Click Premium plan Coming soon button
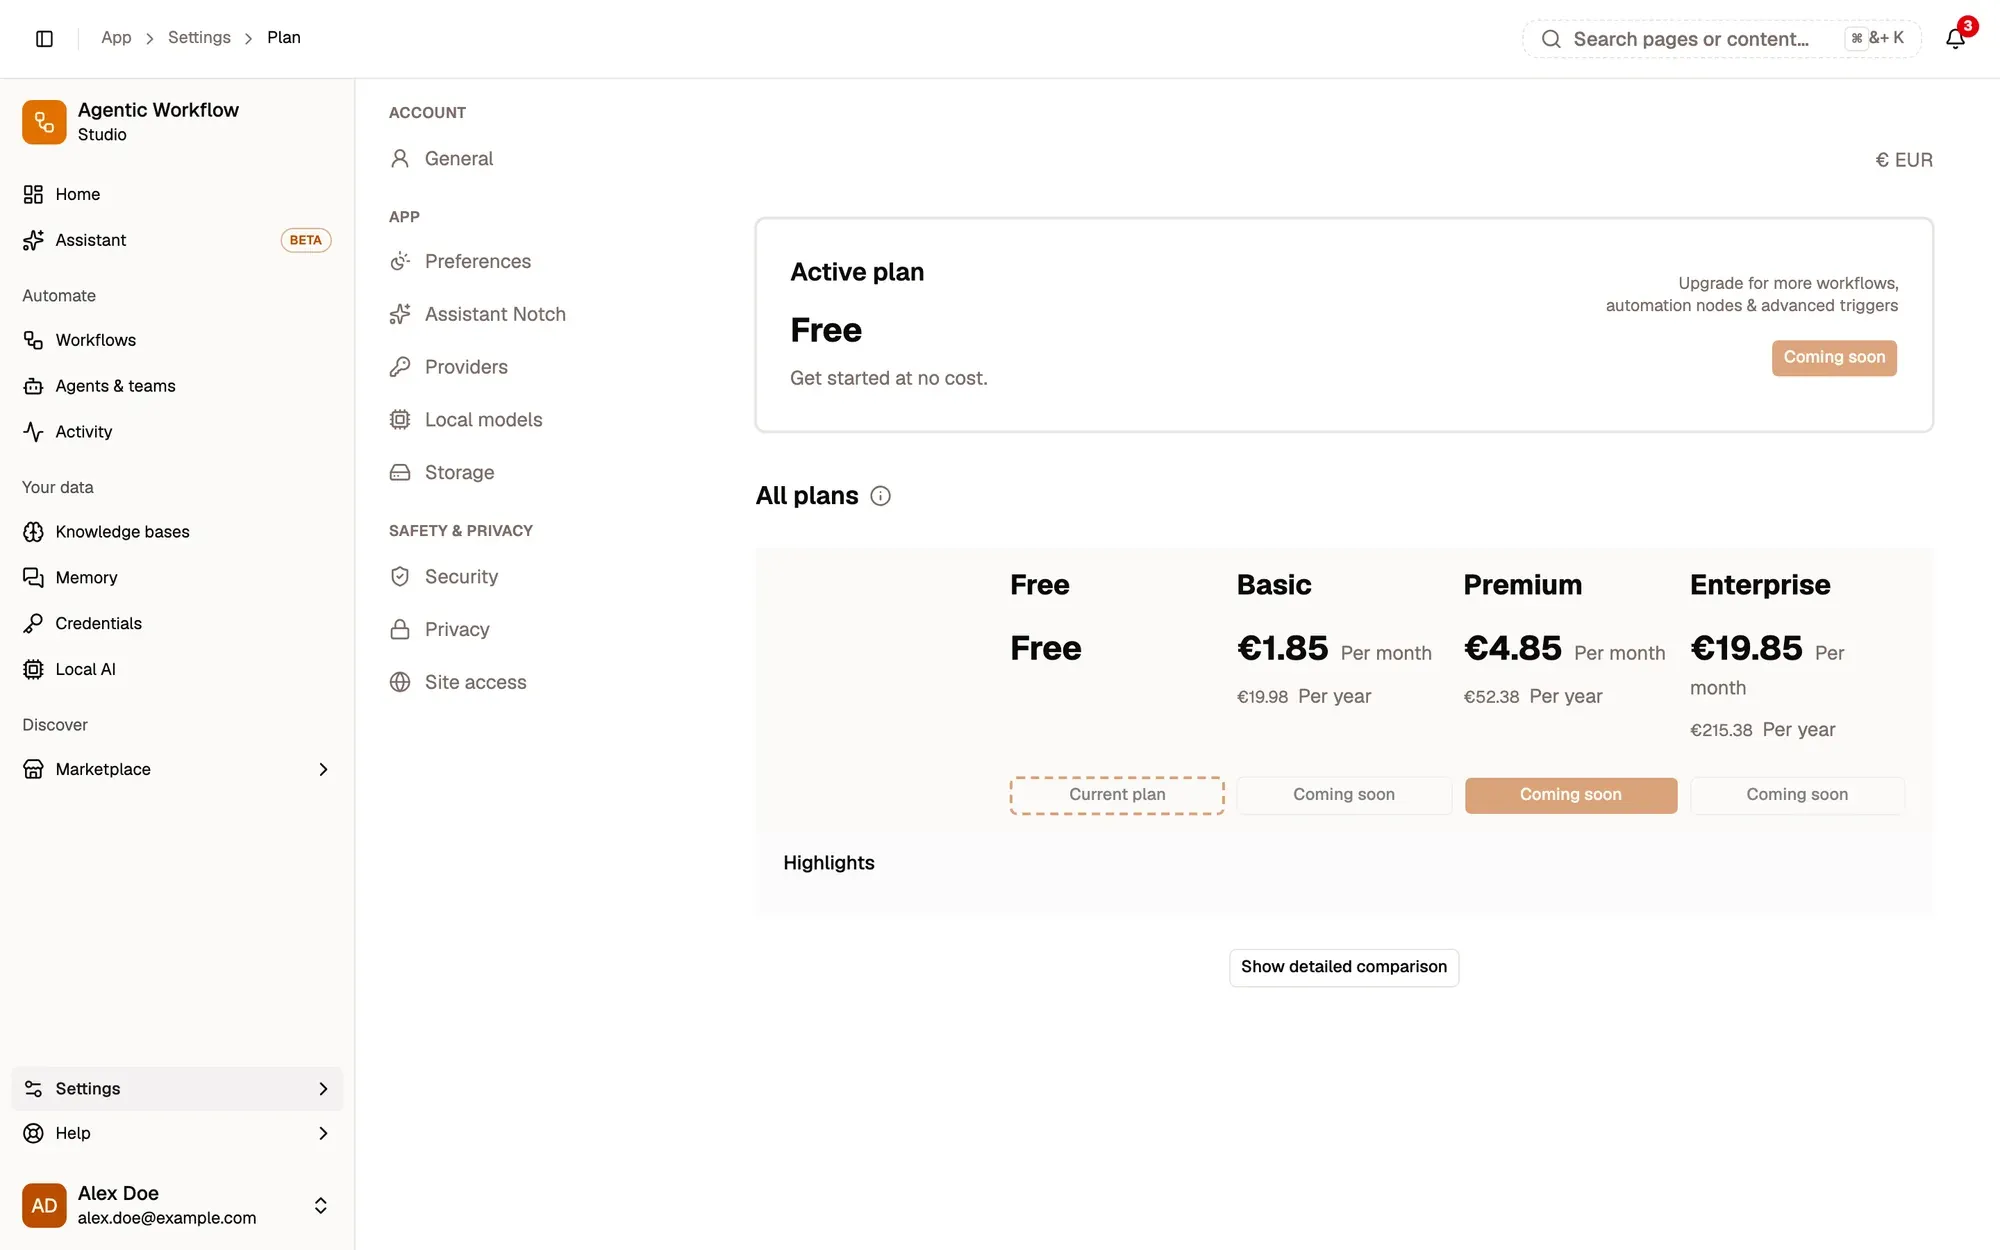The width and height of the screenshot is (2000, 1250). coord(1571,795)
